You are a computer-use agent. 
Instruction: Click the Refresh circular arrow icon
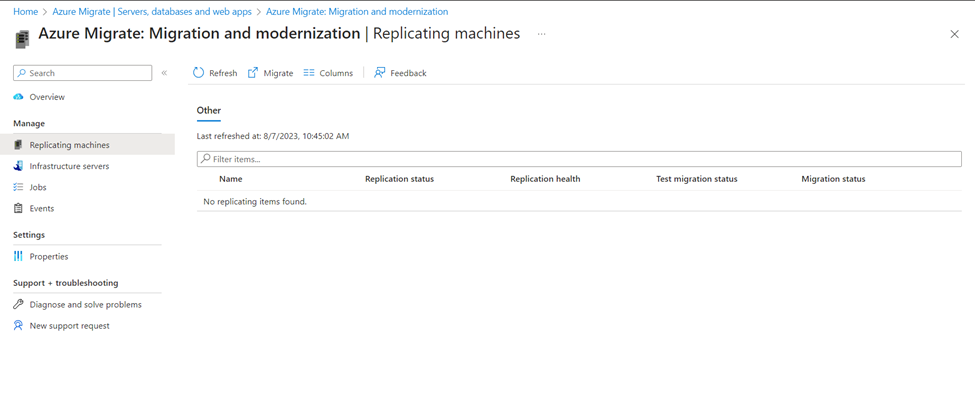click(x=198, y=73)
